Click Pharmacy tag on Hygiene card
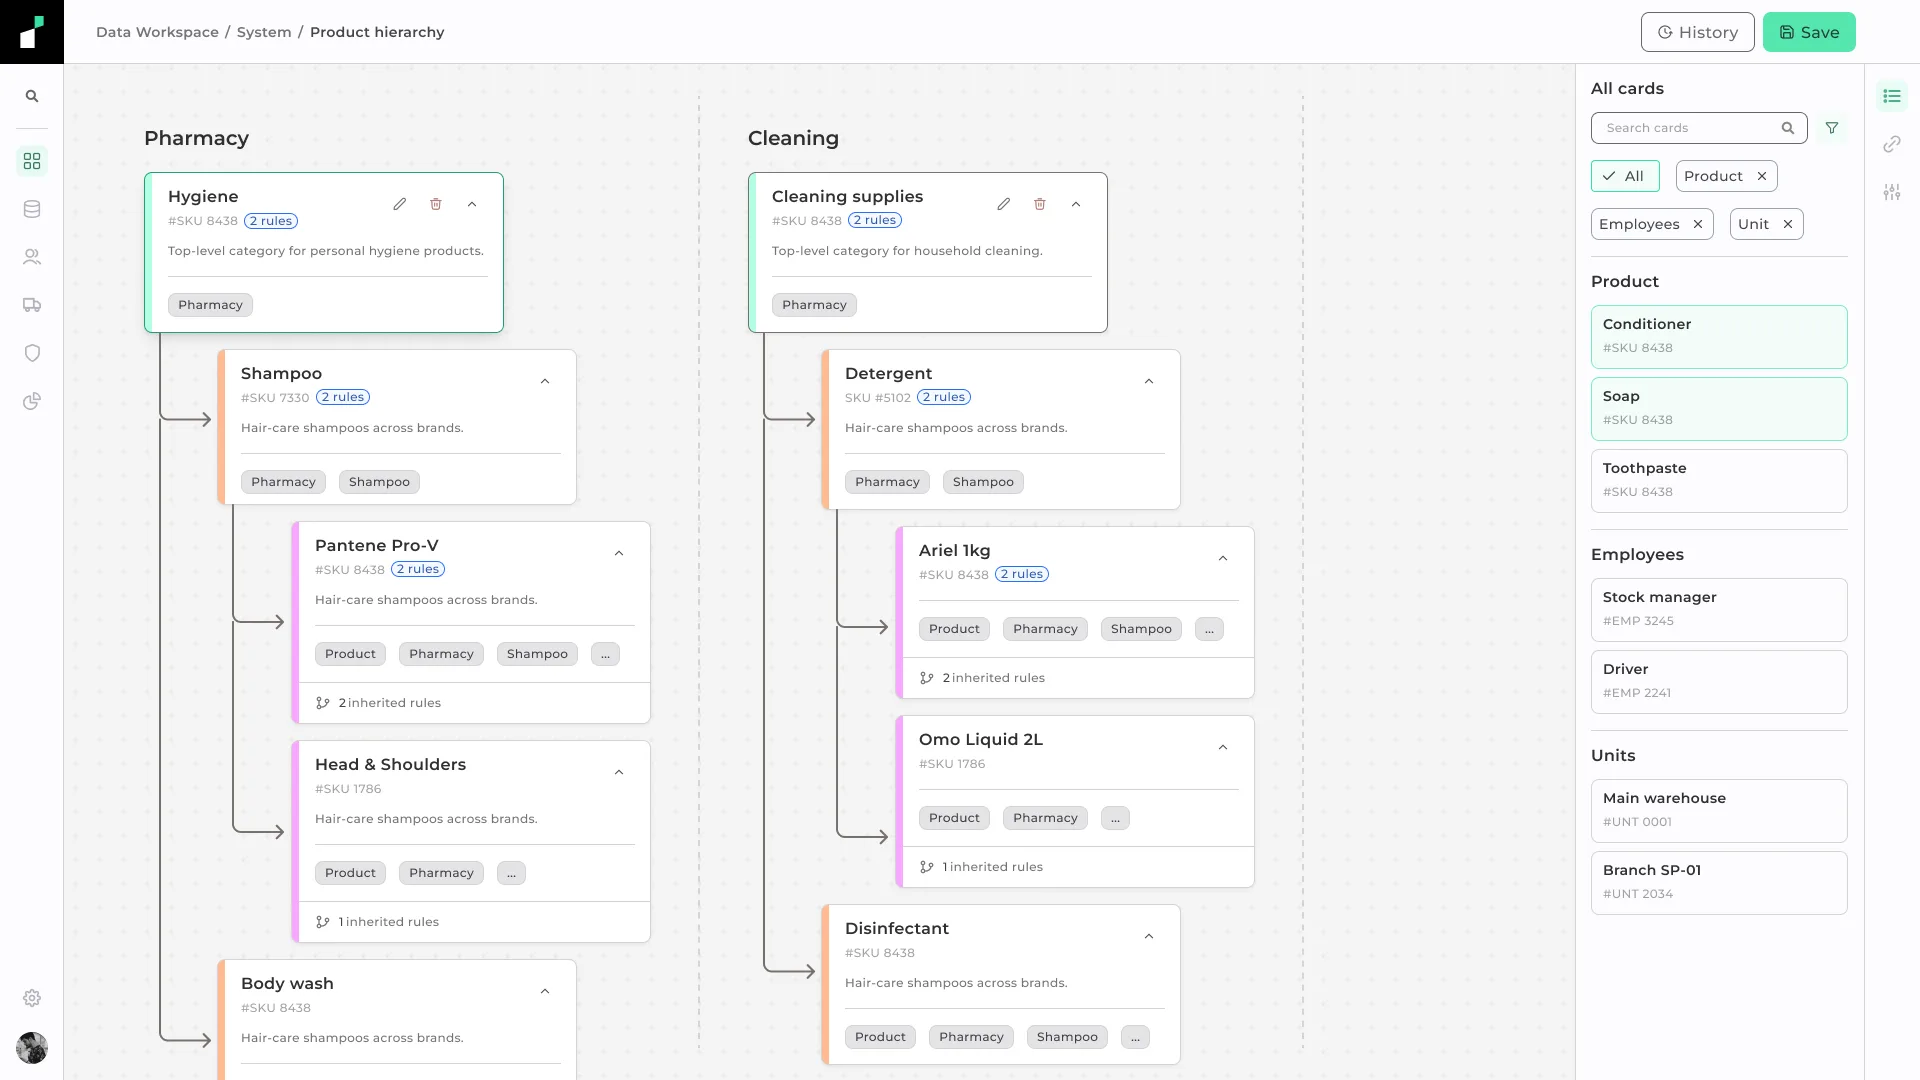Screen dimensions: 1920x1080 click(210, 305)
